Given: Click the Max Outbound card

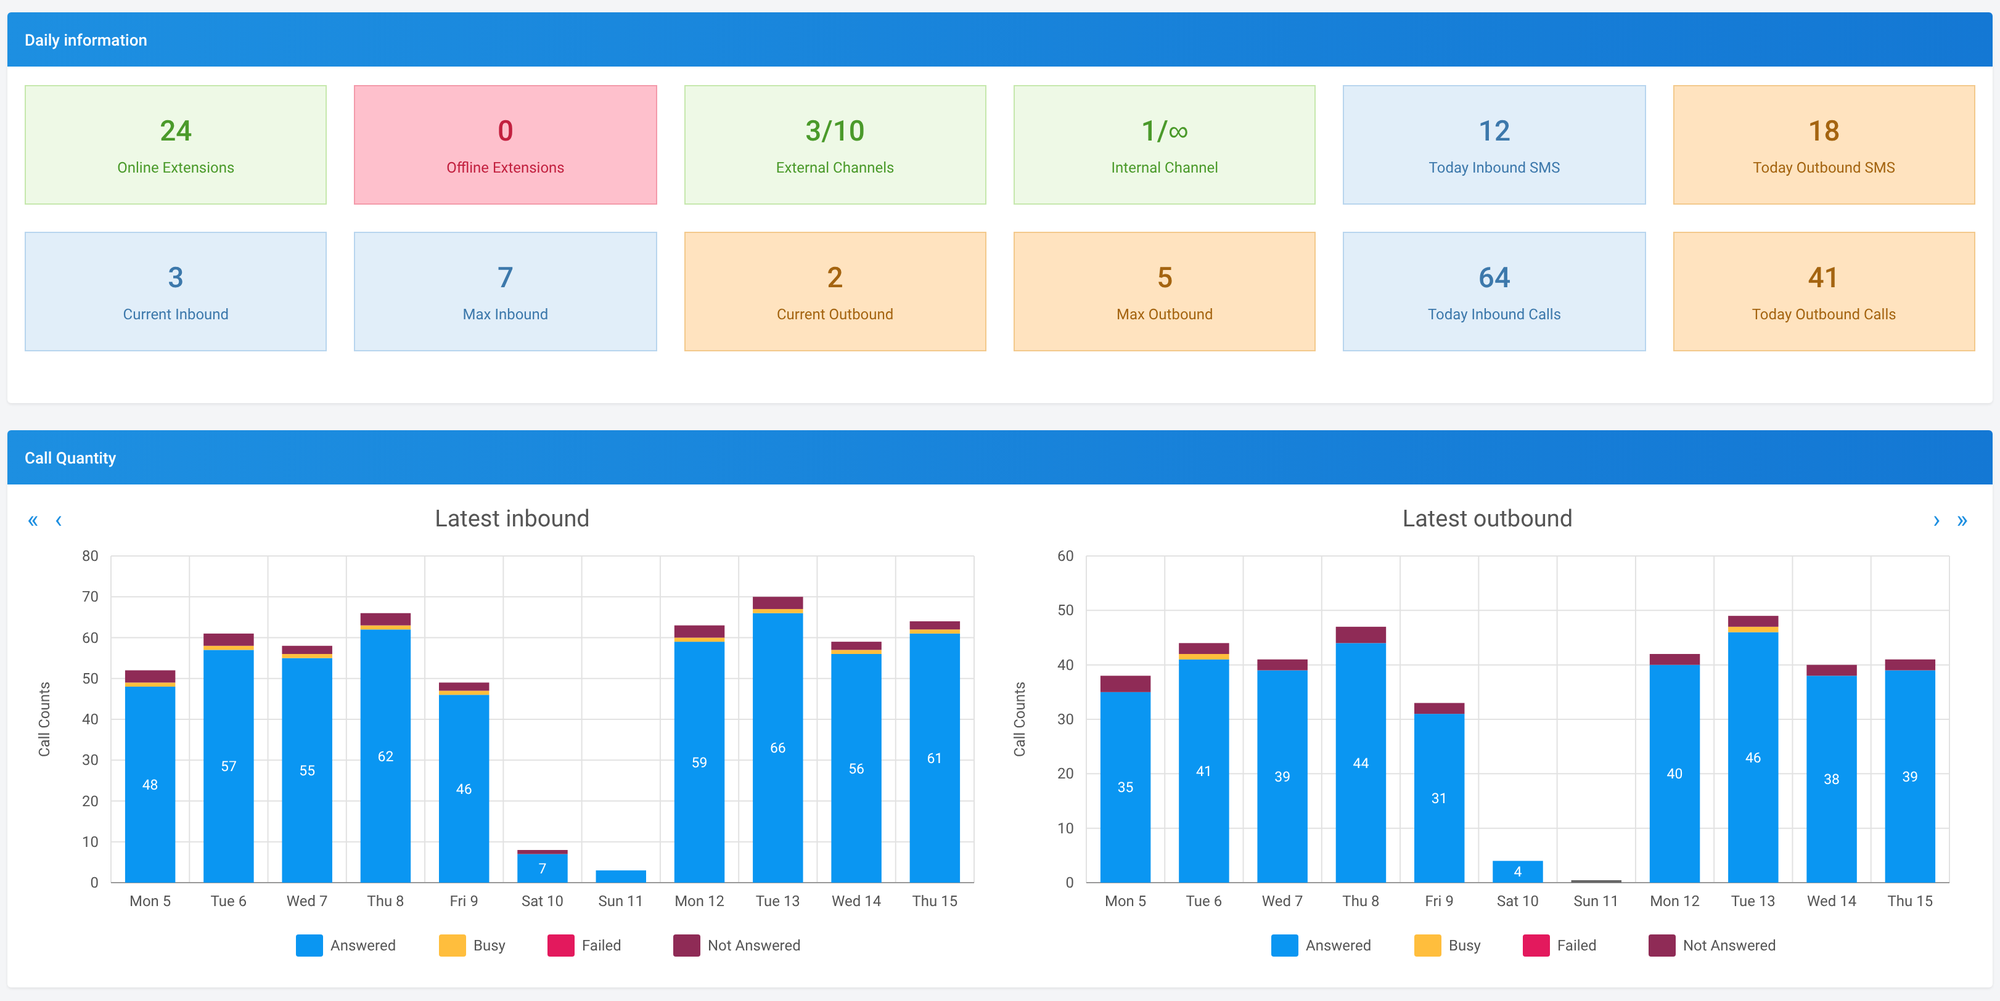Looking at the screenshot, I should (1164, 292).
